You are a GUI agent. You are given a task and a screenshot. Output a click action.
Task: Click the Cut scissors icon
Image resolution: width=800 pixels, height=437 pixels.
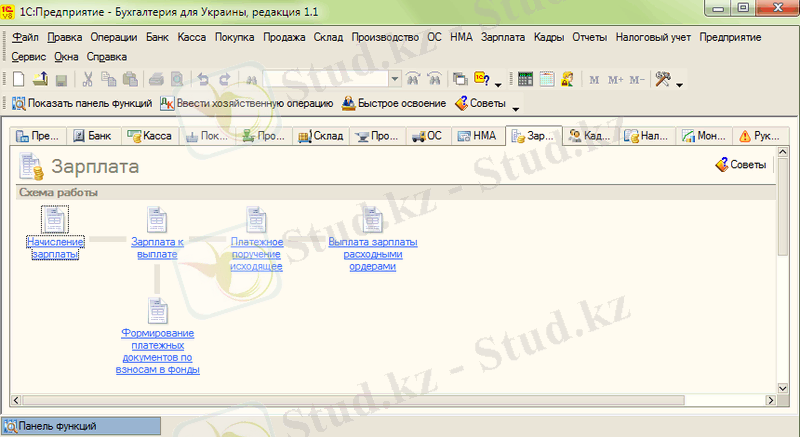87,79
